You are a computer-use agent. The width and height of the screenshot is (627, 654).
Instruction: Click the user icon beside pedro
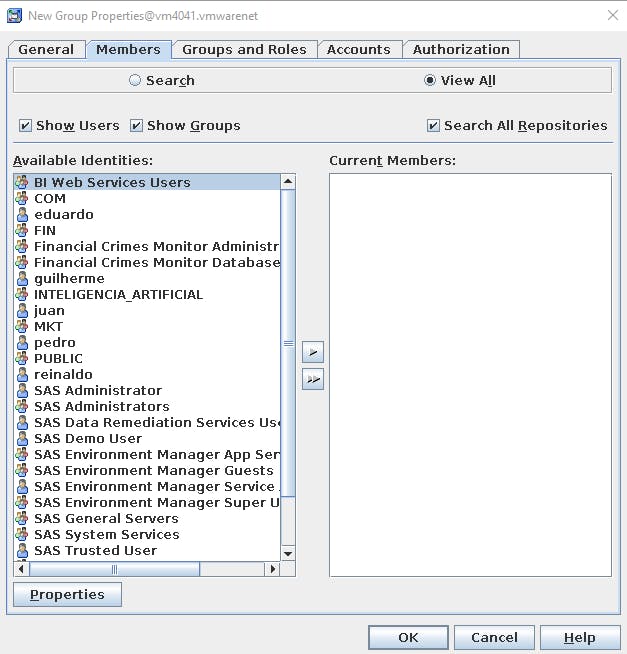click(x=22, y=342)
